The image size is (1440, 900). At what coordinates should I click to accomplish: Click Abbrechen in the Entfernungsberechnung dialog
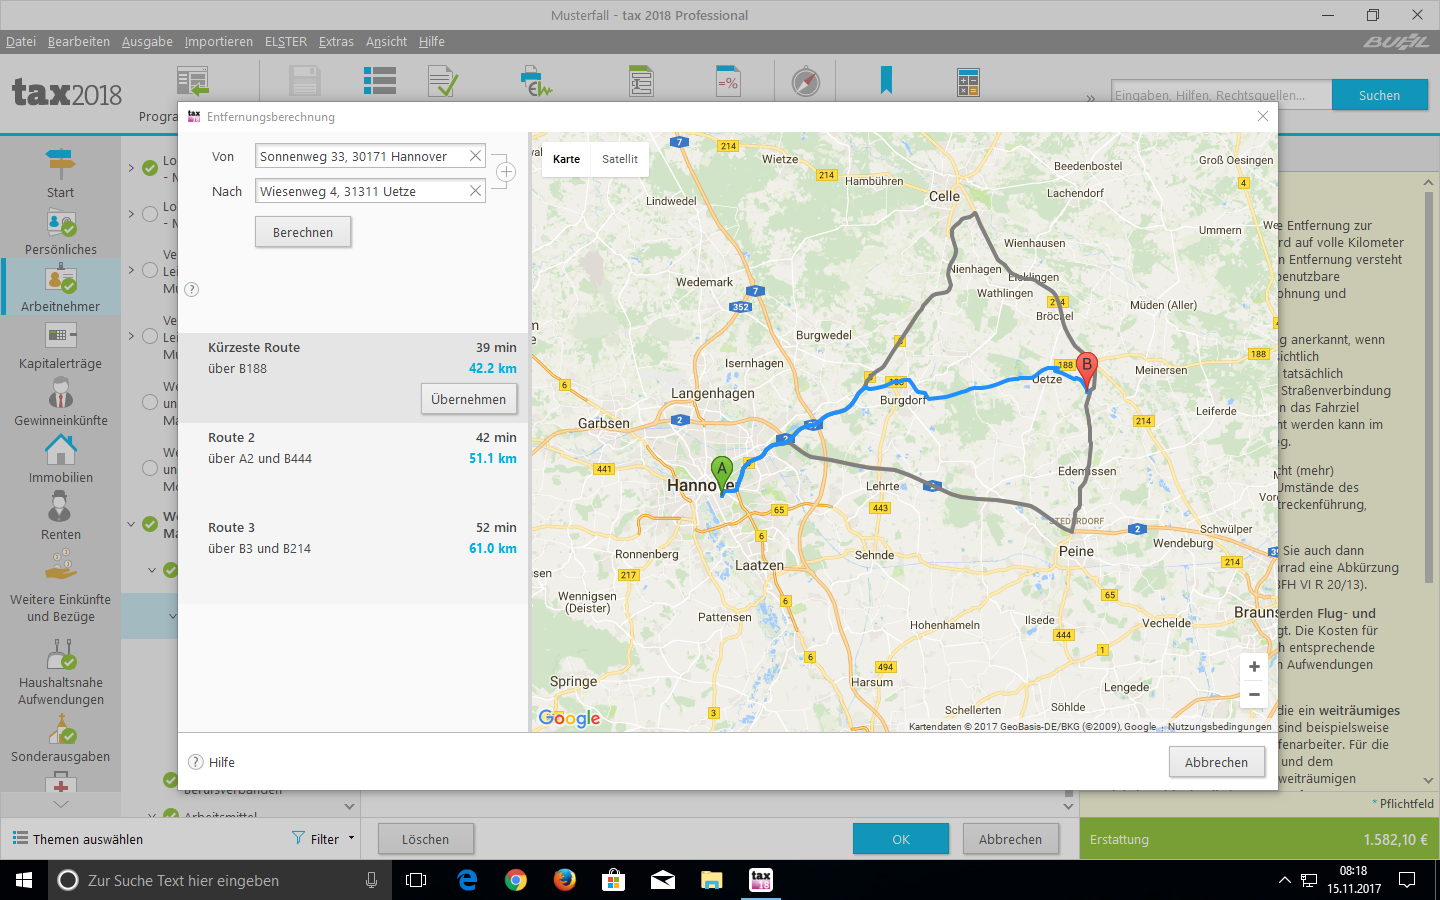coord(1216,762)
